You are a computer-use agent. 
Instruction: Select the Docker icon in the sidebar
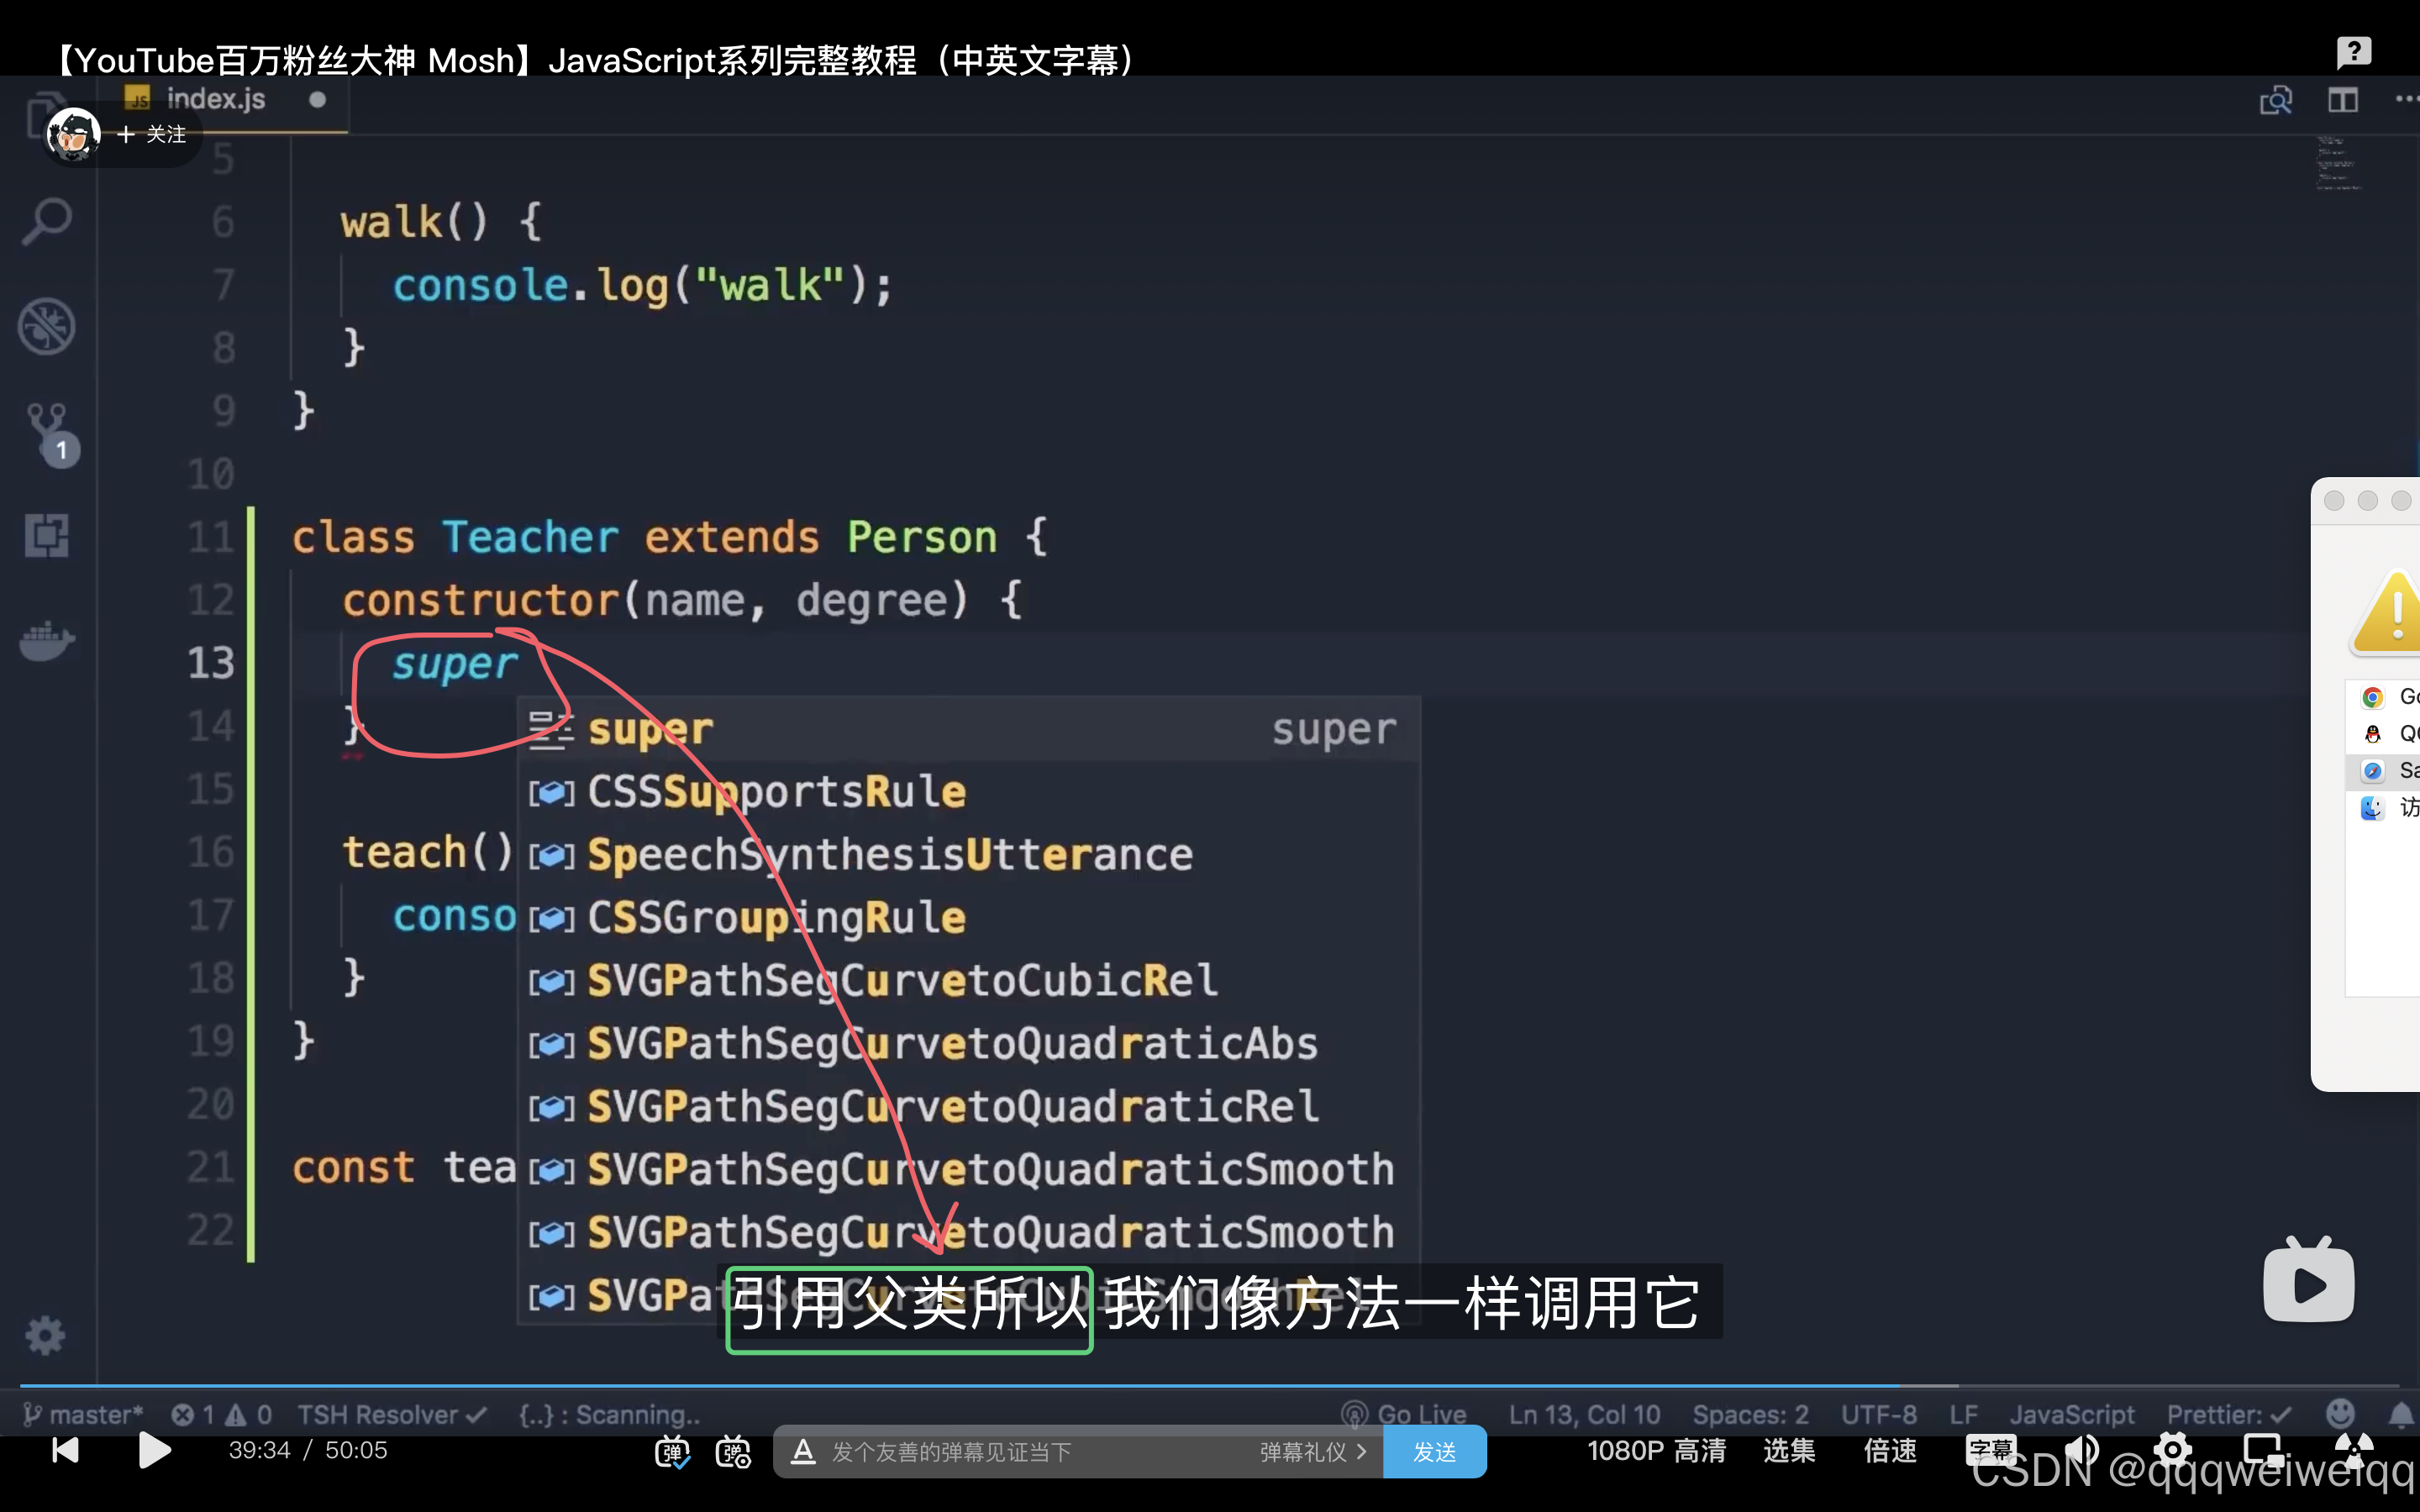click(x=47, y=641)
